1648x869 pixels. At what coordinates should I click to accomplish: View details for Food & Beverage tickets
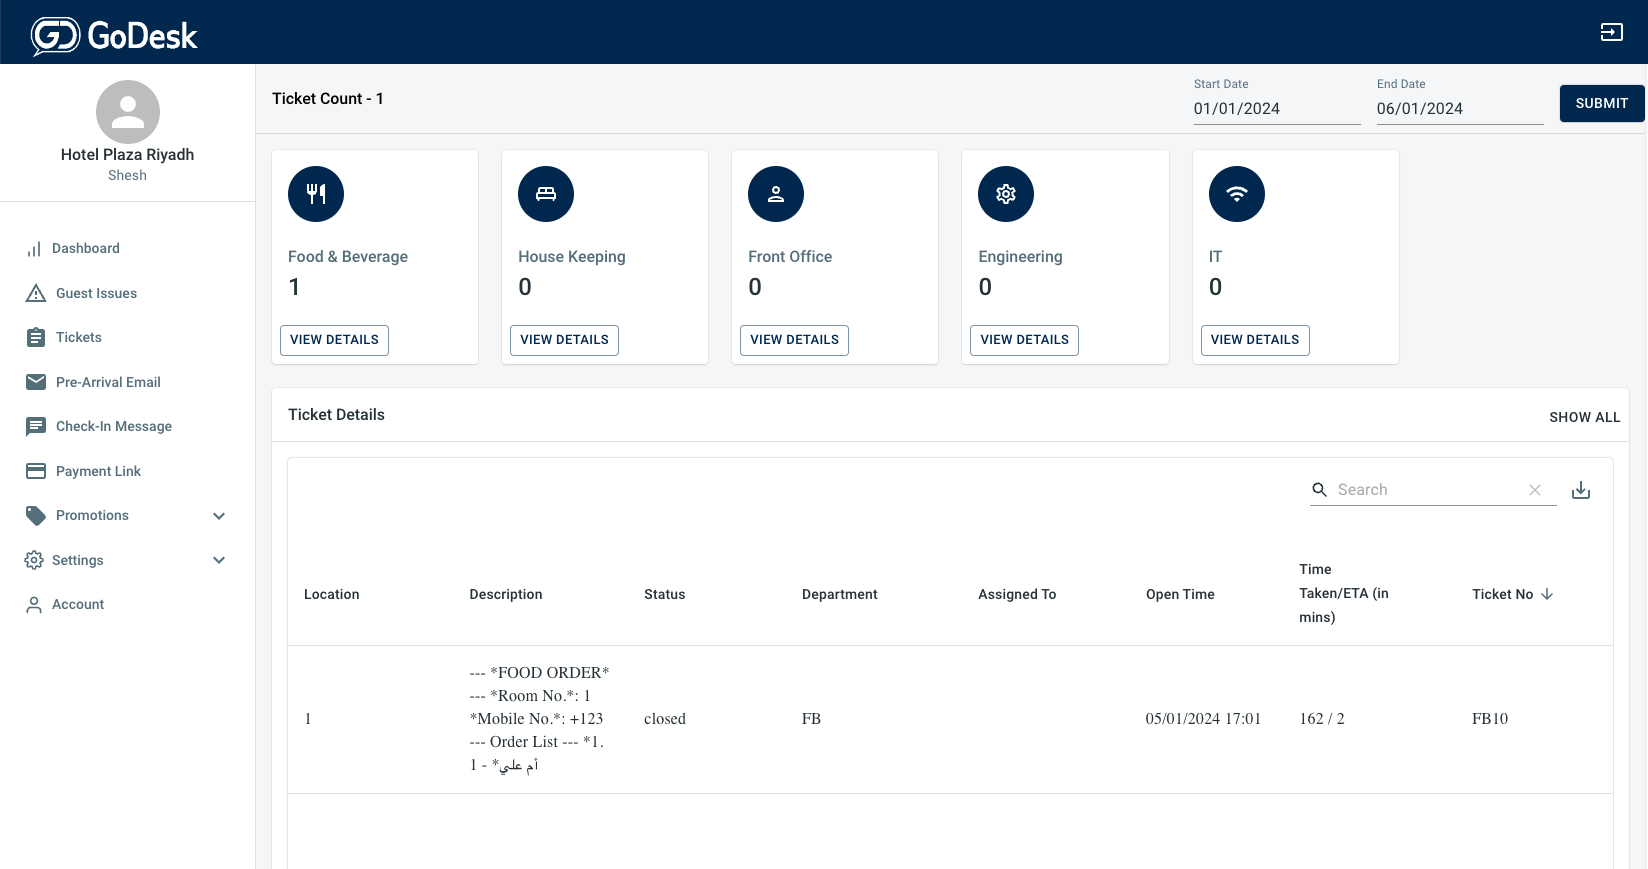[334, 340]
